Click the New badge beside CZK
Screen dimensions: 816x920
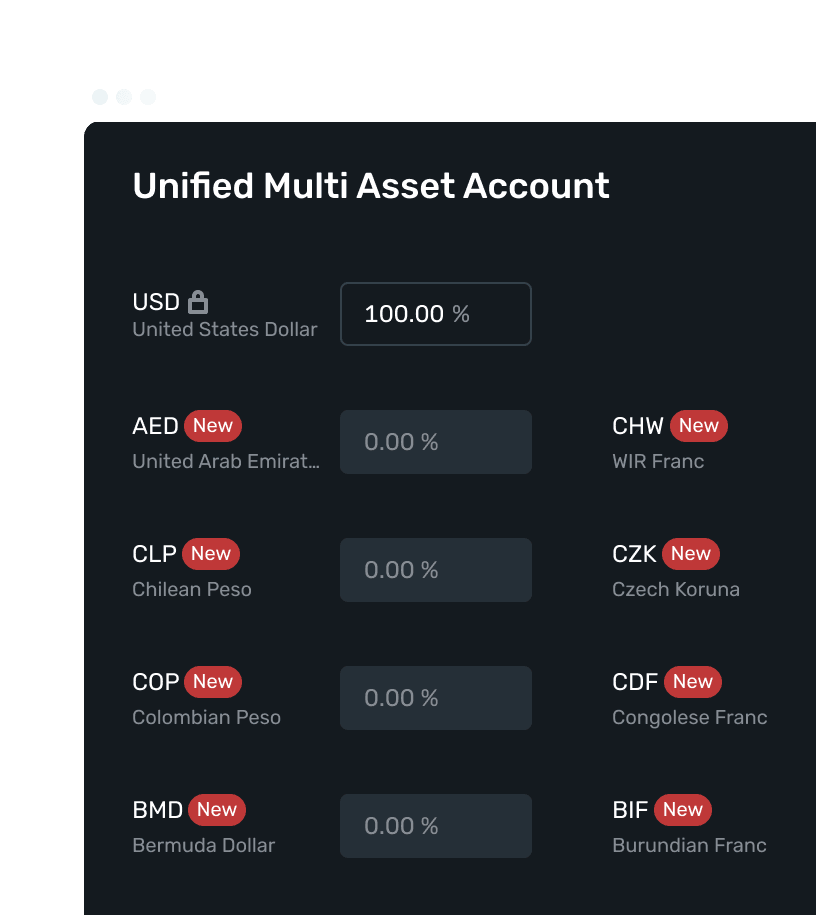[x=690, y=554]
